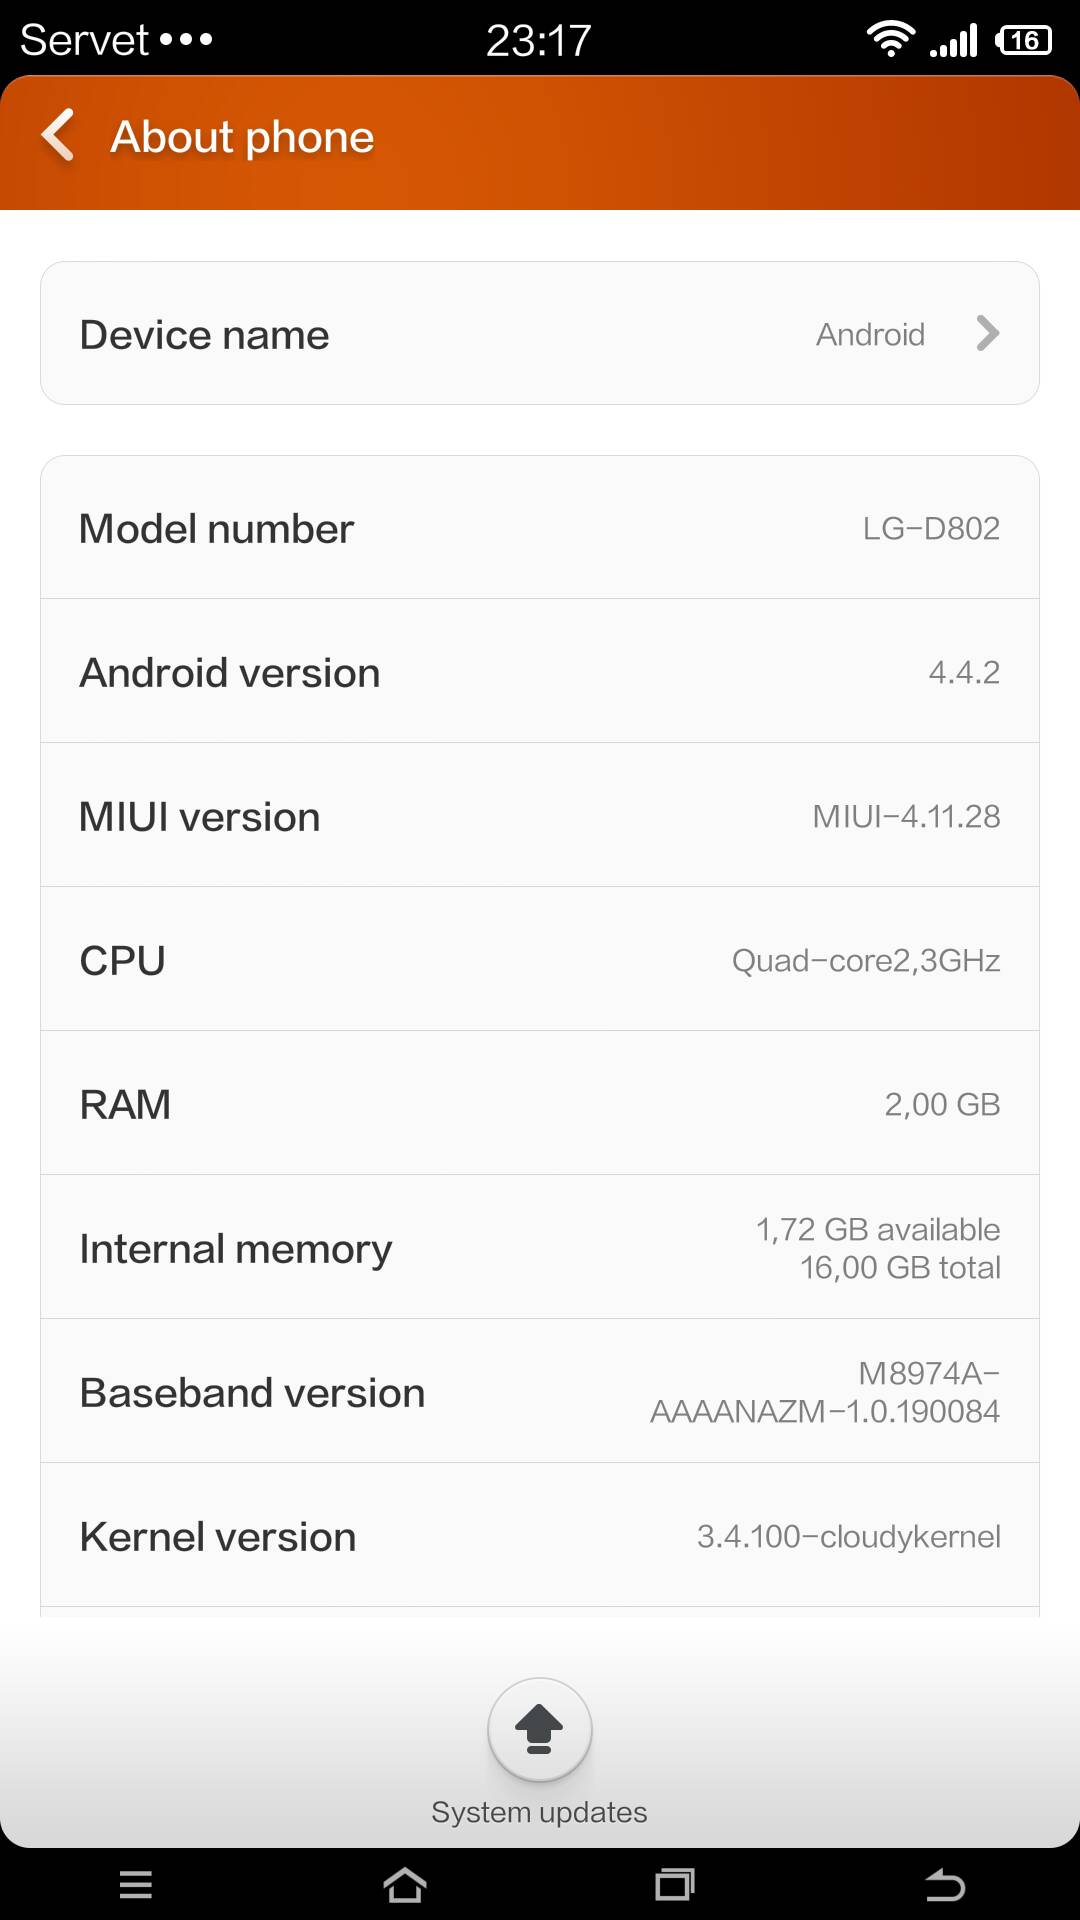Tap the System updates label
Image resolution: width=1080 pixels, height=1920 pixels.
click(539, 1812)
